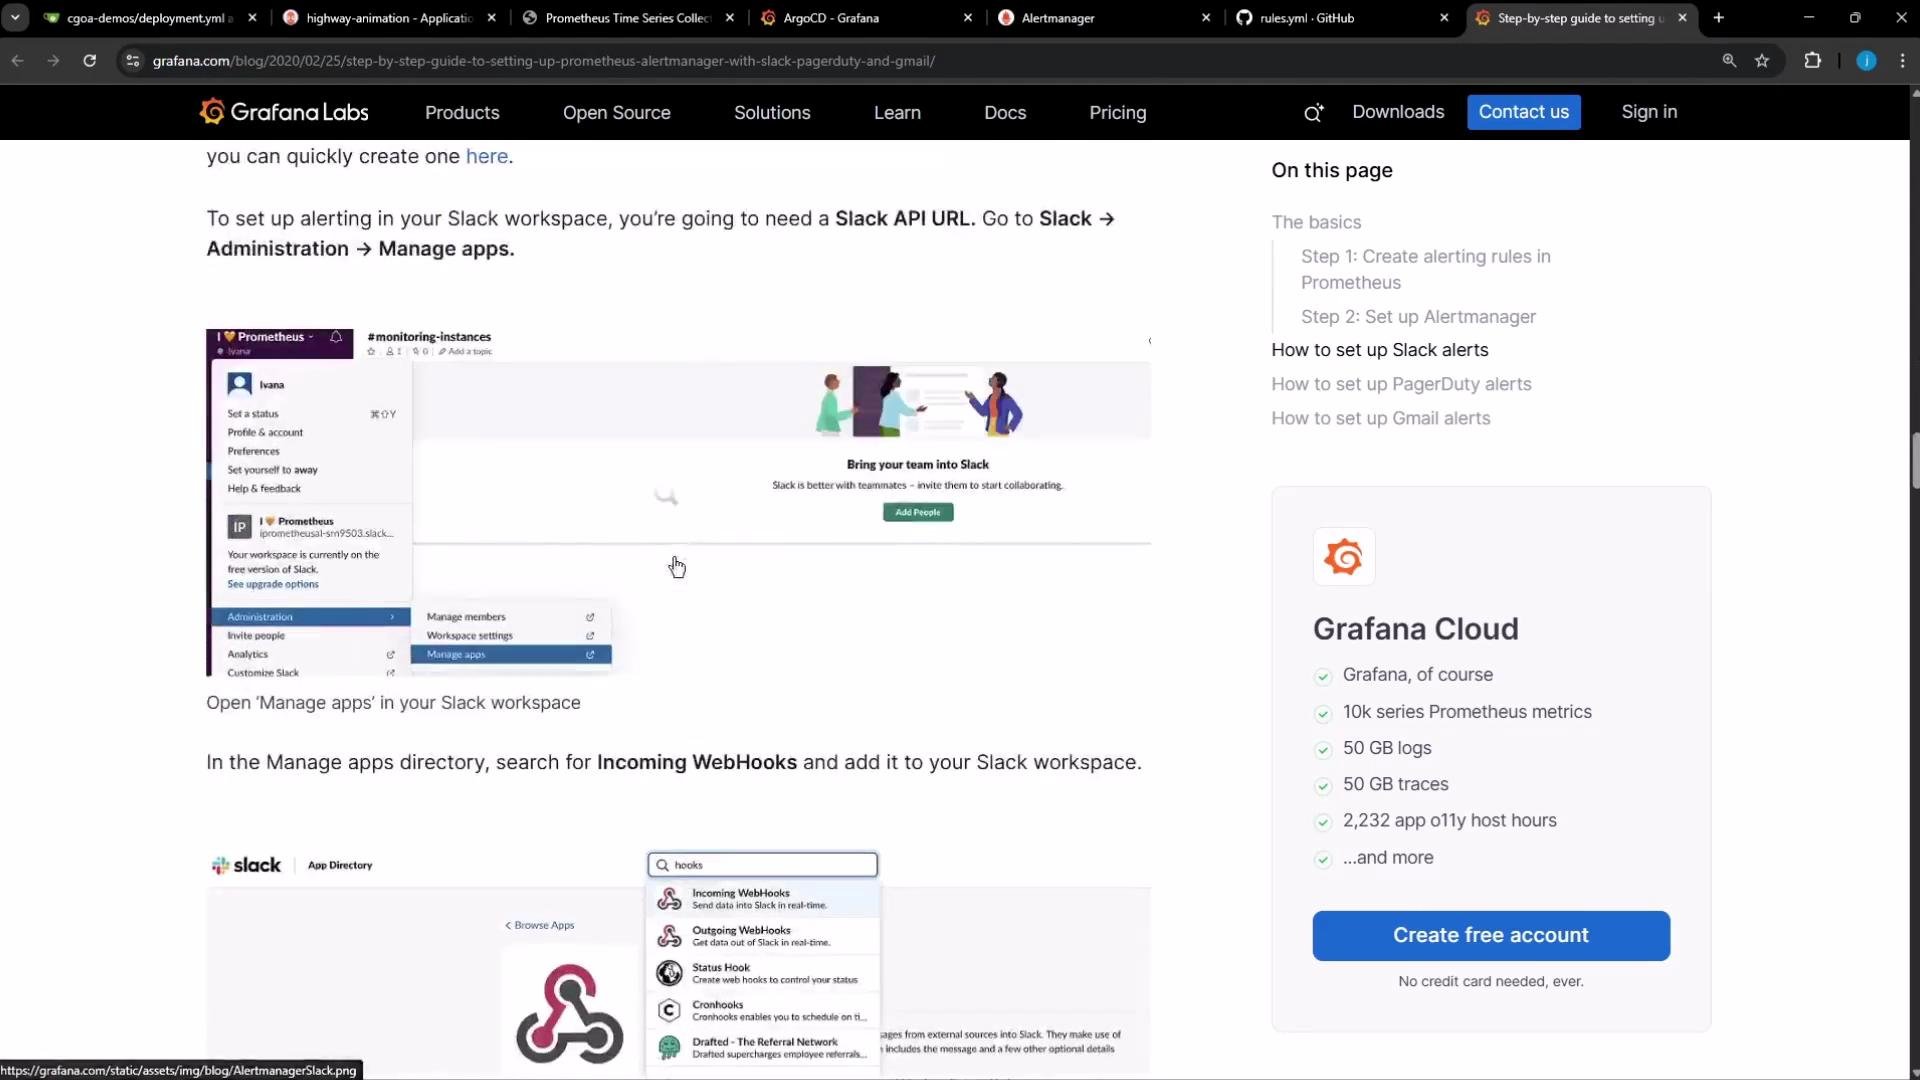Open the Solutions menu
This screenshot has height=1080, width=1920.
pos(772,113)
